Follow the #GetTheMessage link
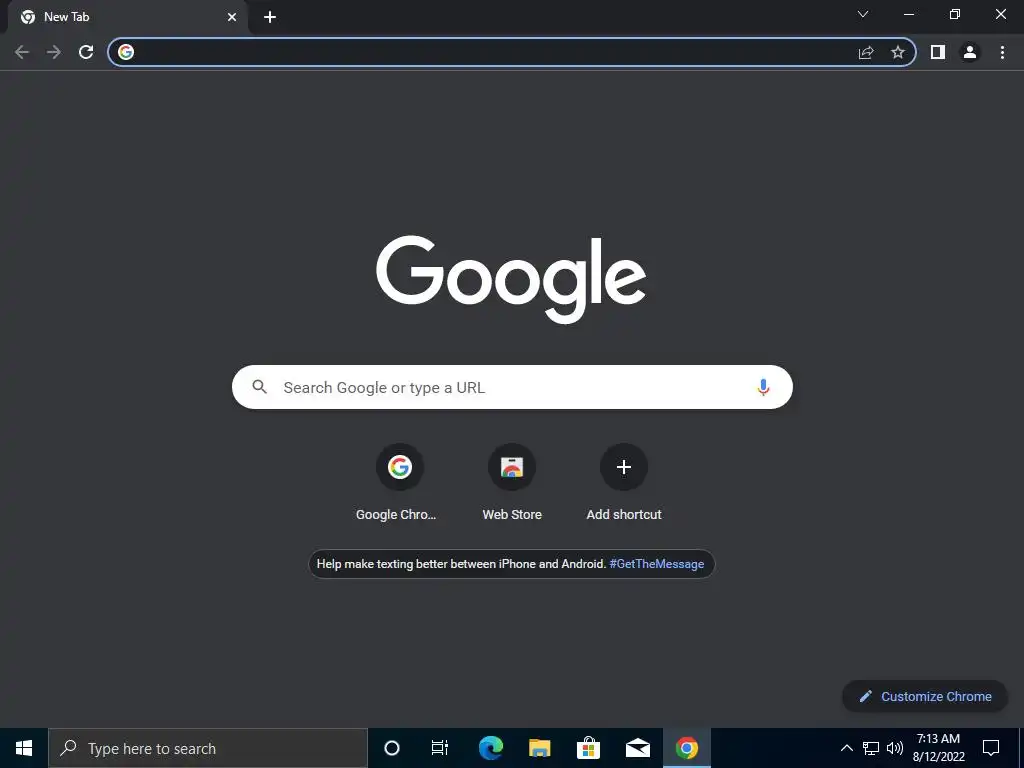Image resolution: width=1024 pixels, height=768 pixels. [656, 564]
